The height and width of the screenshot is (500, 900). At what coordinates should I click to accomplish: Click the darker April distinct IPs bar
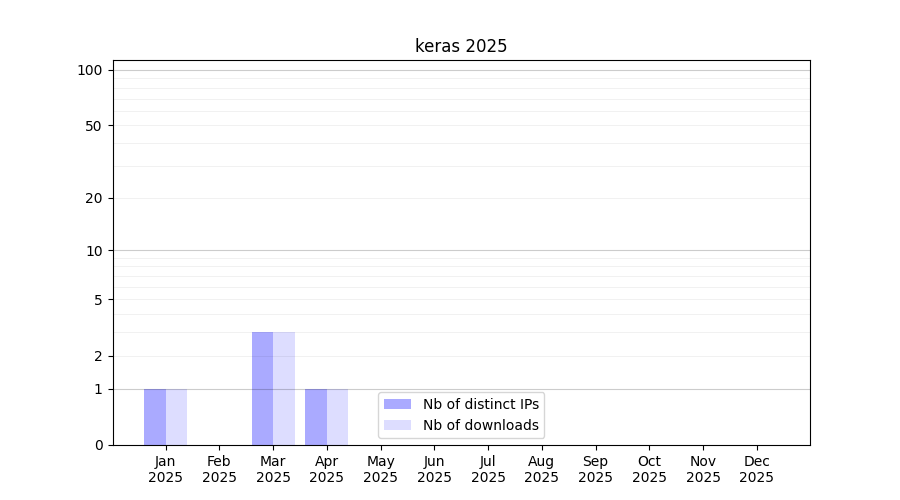point(316,417)
